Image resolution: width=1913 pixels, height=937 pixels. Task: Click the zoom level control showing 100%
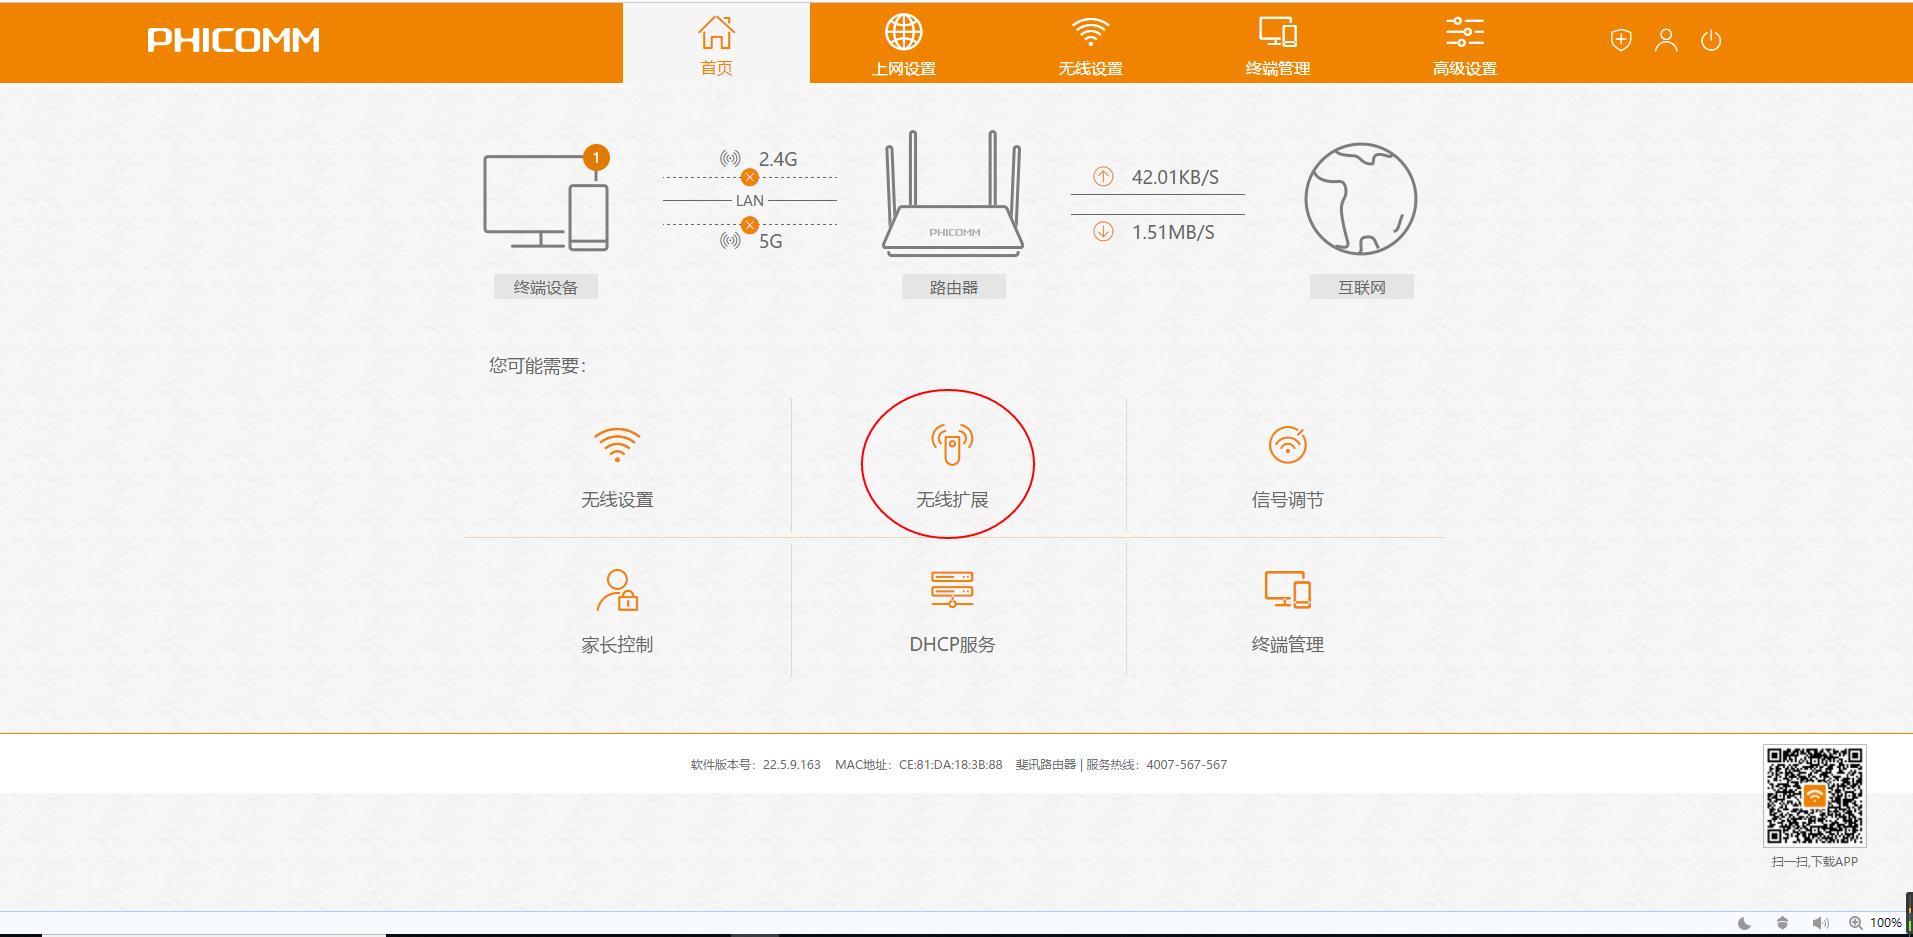tap(1884, 923)
